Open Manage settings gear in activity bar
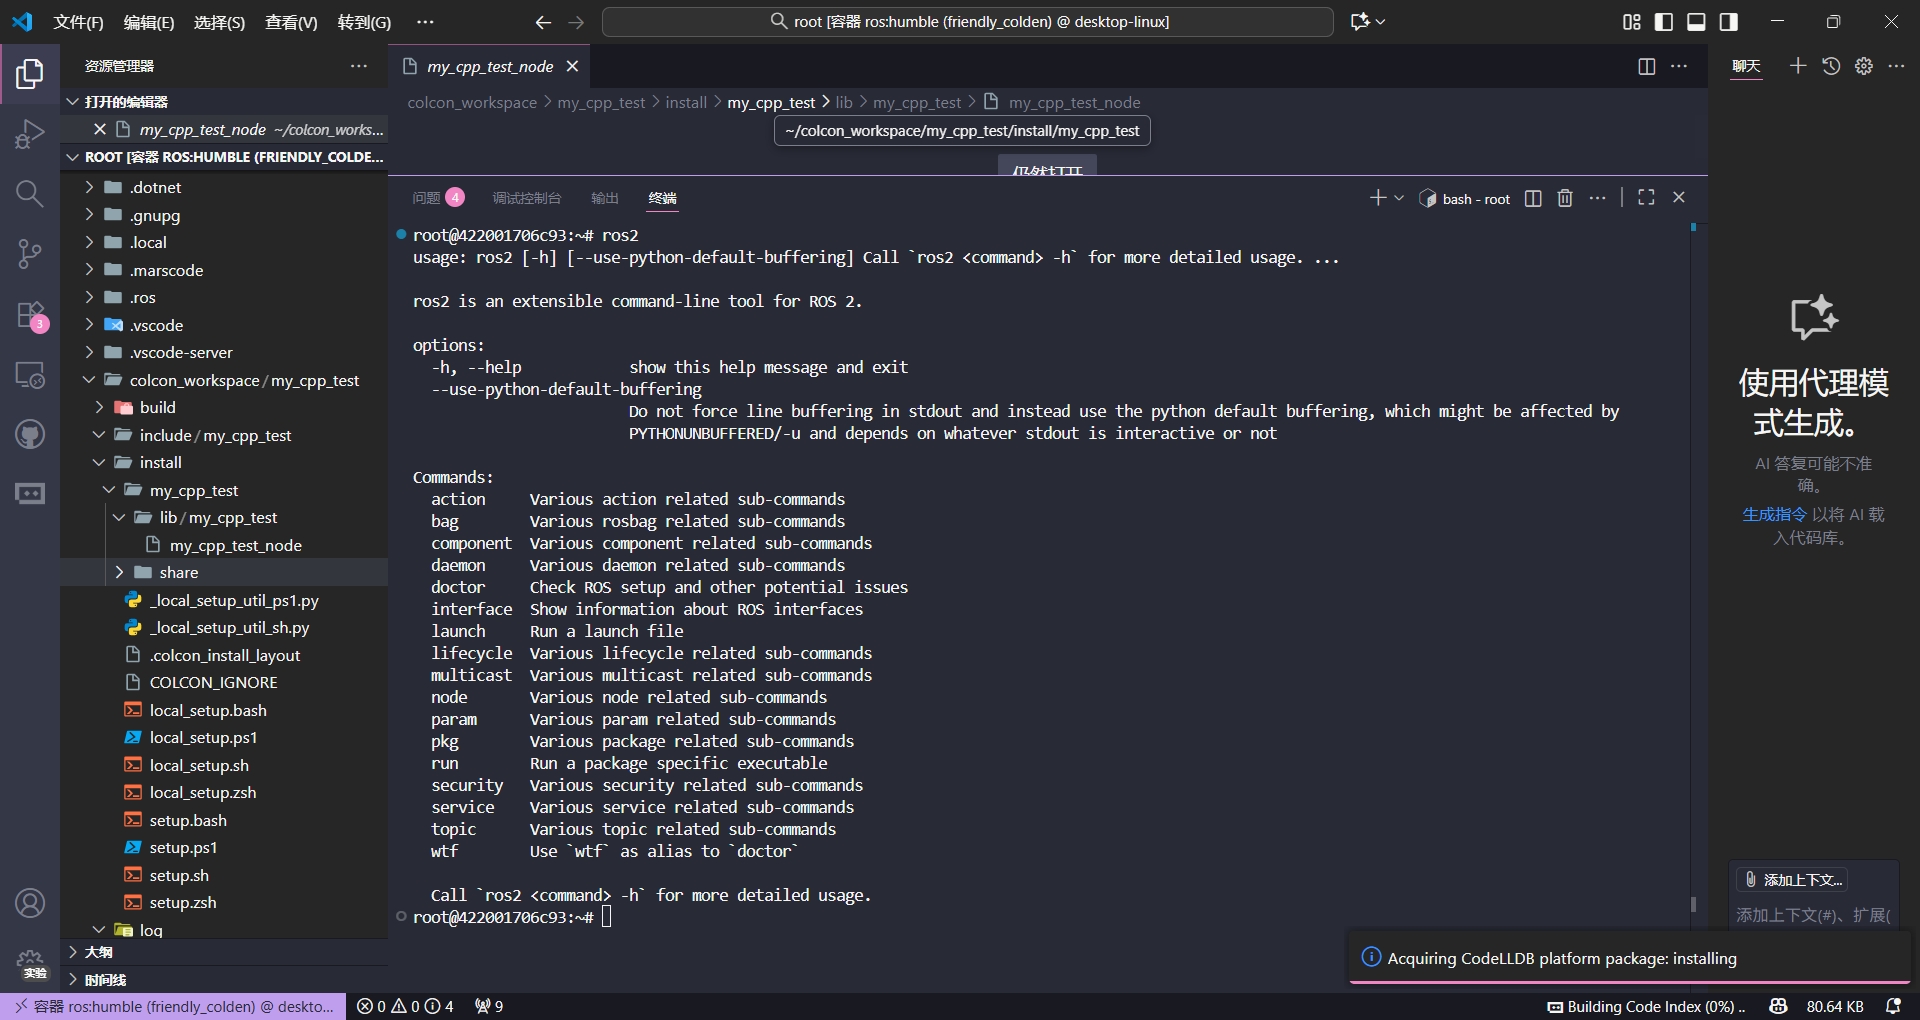 tap(30, 964)
